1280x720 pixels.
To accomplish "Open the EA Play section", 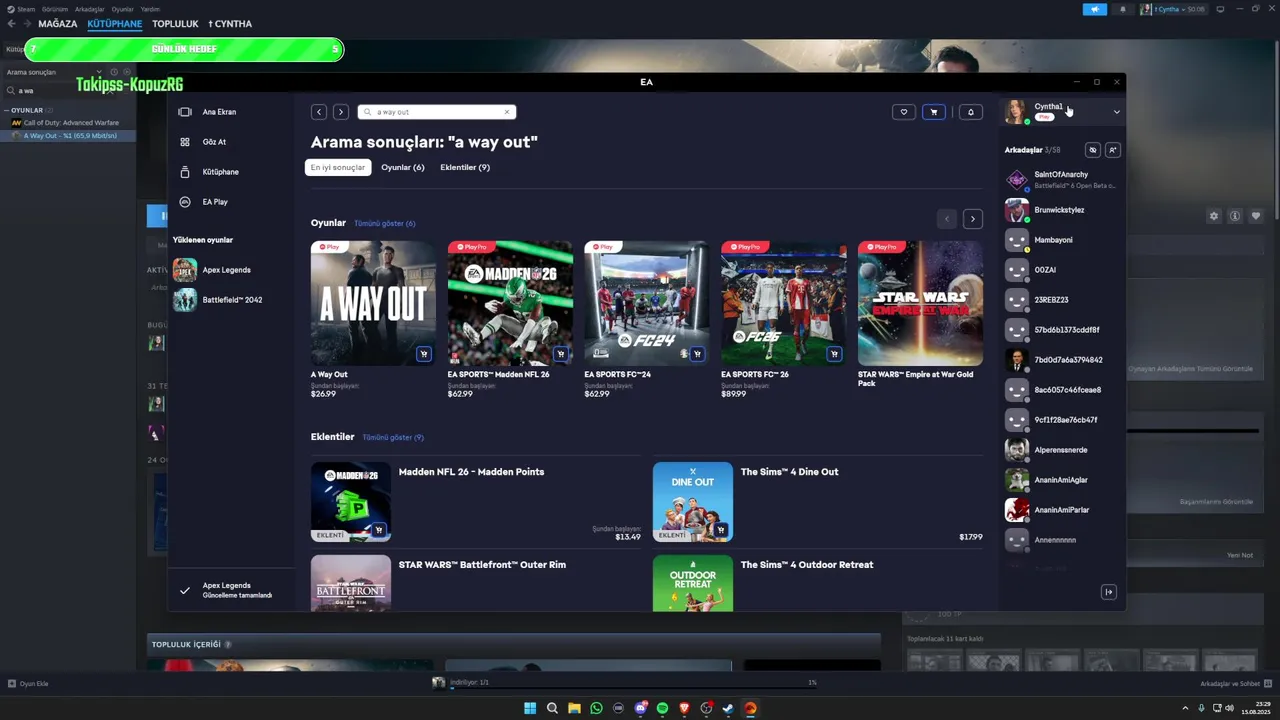I will pos(215,202).
